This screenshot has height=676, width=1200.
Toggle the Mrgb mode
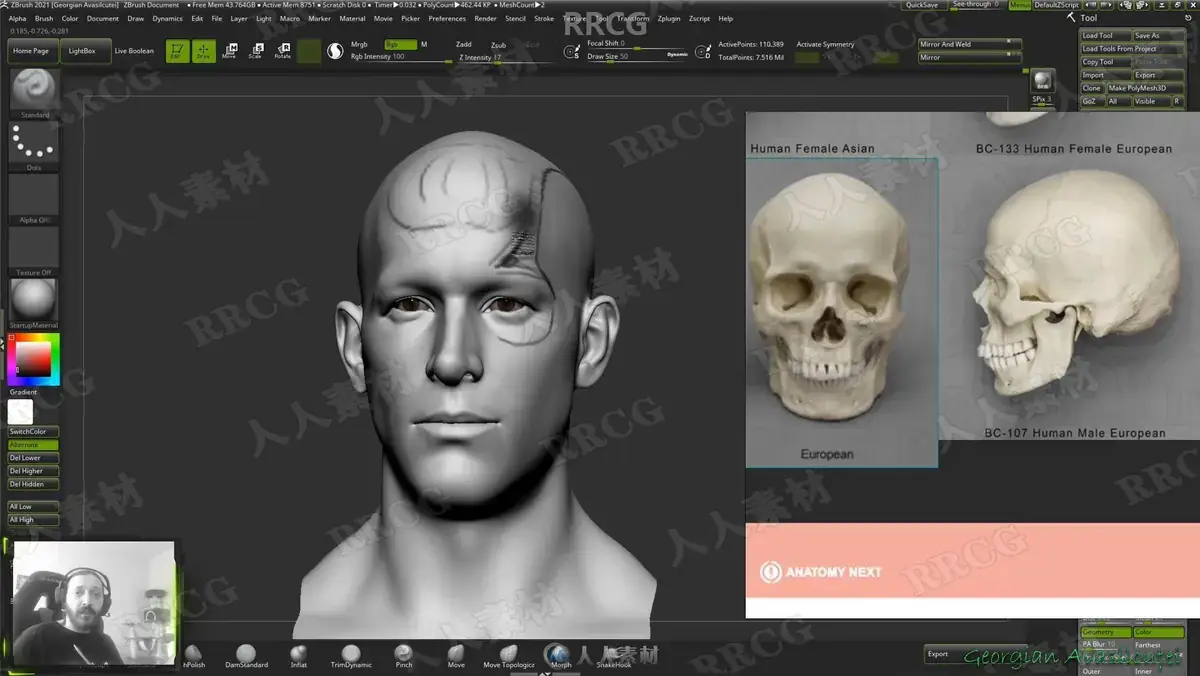click(x=359, y=44)
